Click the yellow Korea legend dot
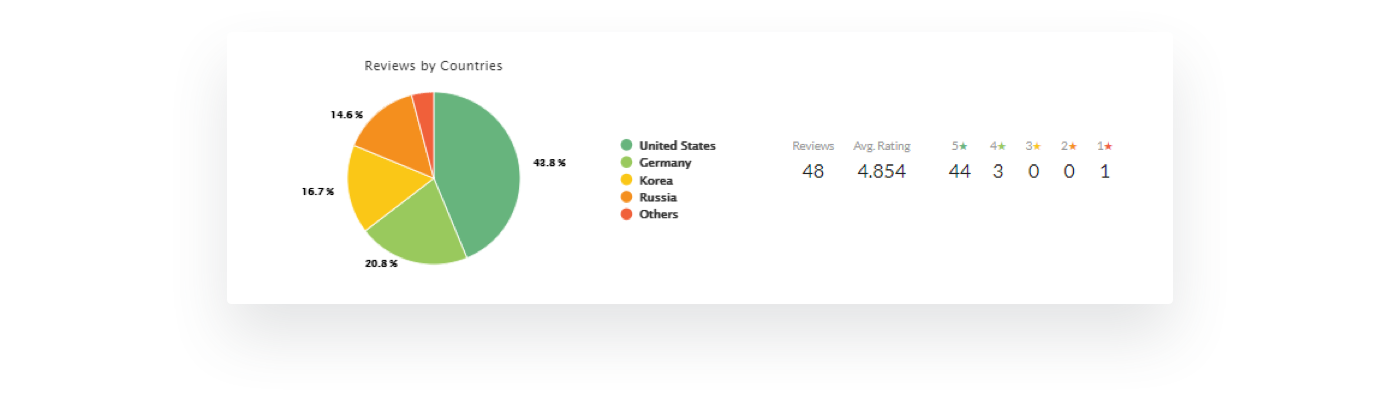This screenshot has width=1400, height=404. pyautogui.click(x=627, y=181)
